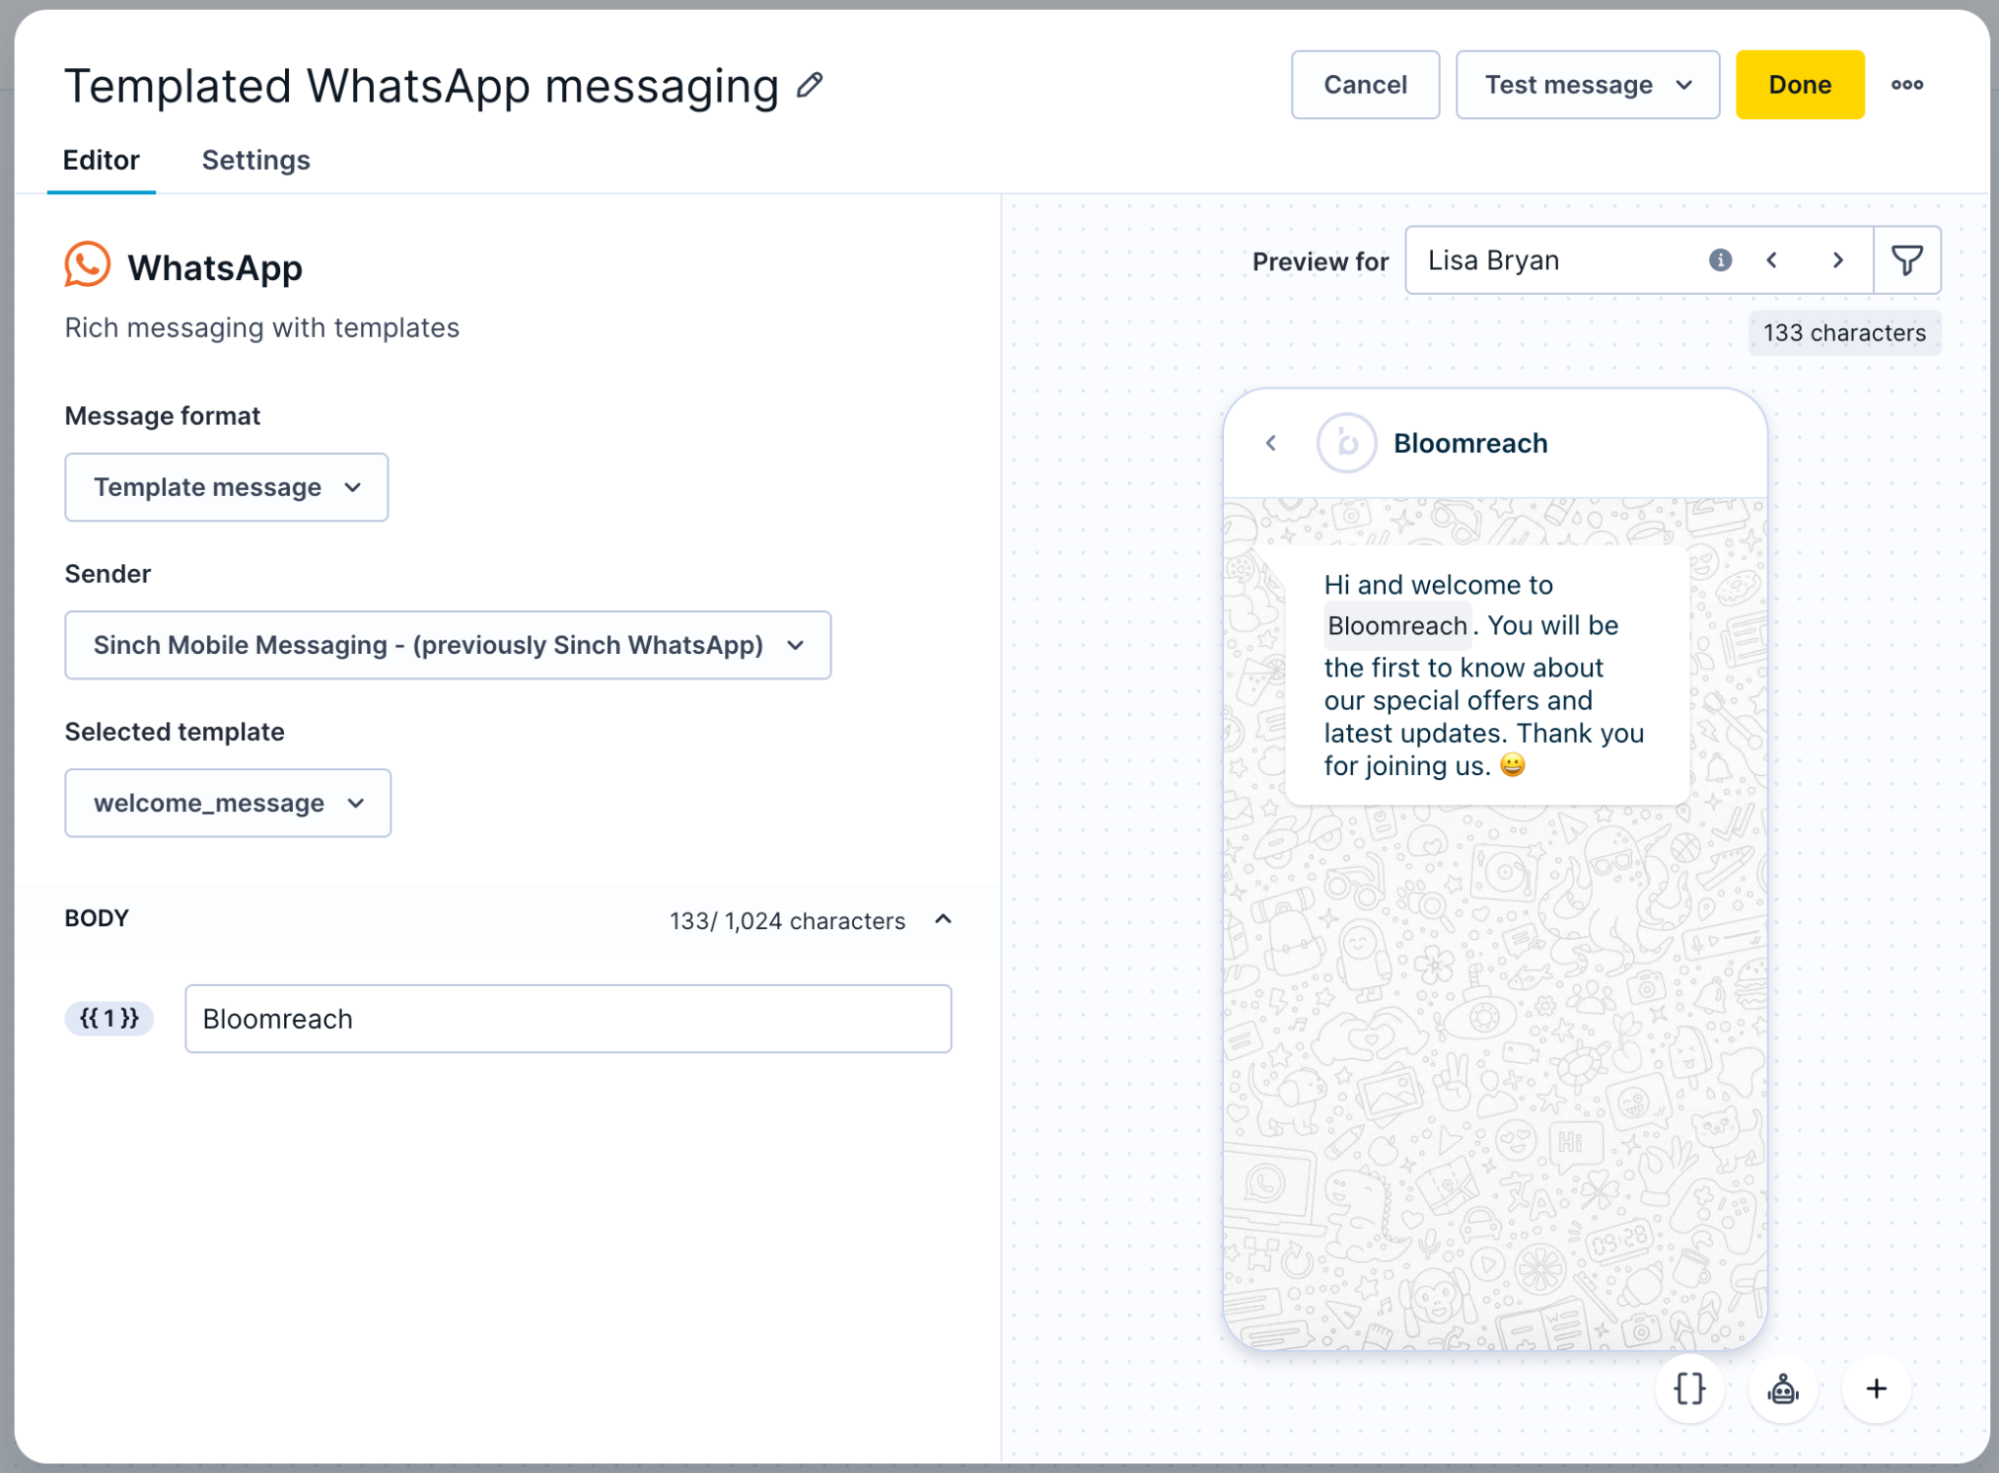Click the Rich messaging with templates subtitle
1999x1473 pixels.
pyautogui.click(x=262, y=328)
